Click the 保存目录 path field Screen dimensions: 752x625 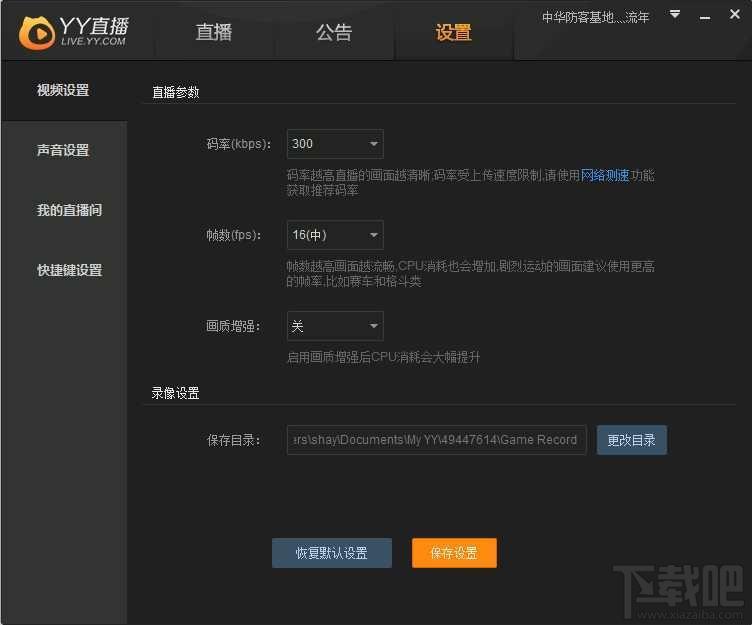[436, 440]
